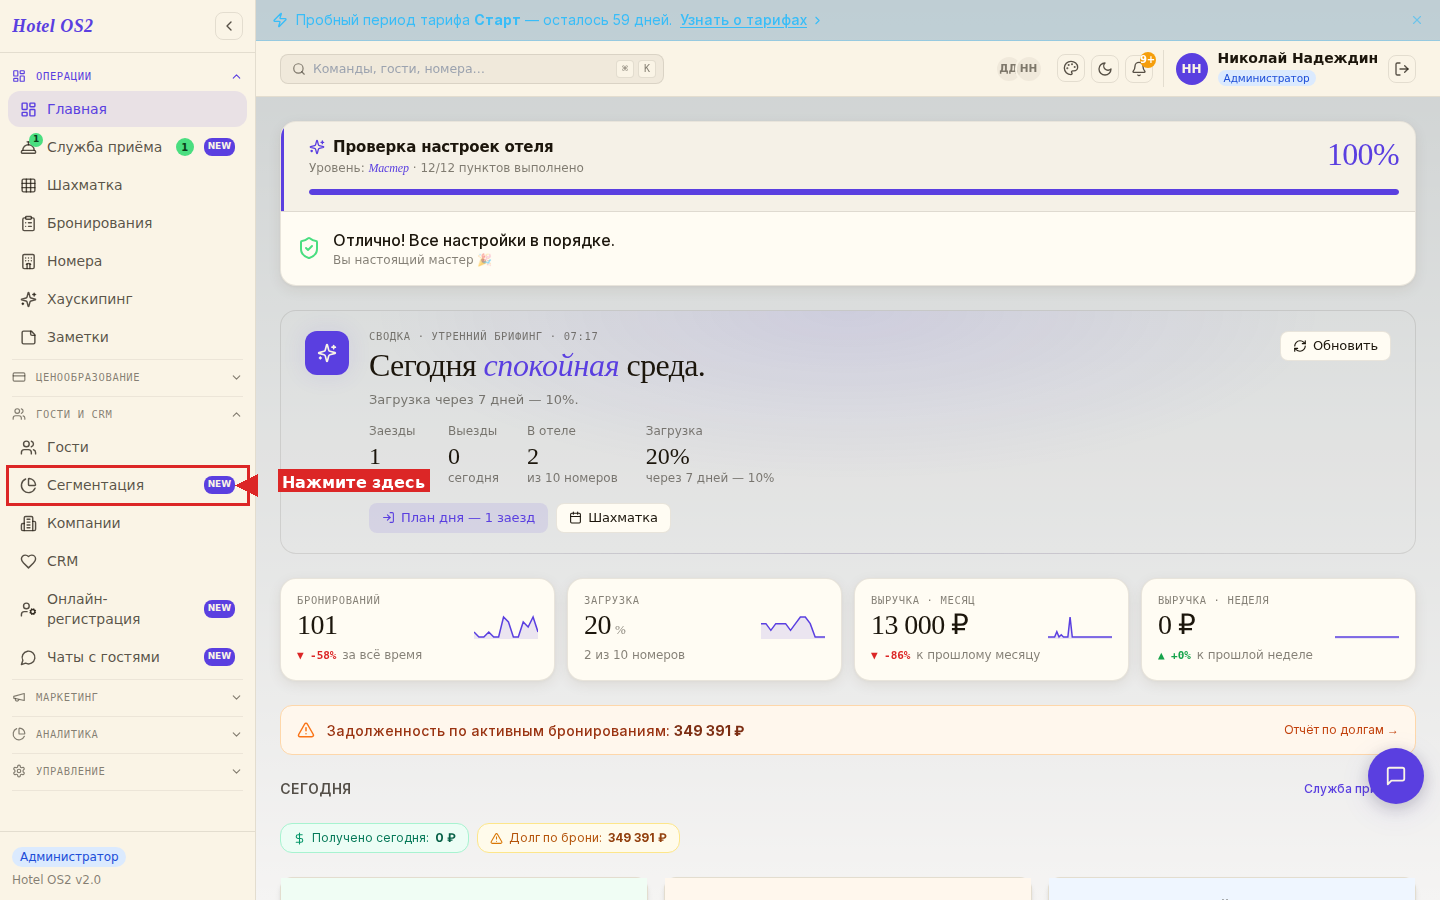The width and height of the screenshot is (1440, 900).
Task: Click the purple sparkle briefing icon
Action: click(x=327, y=353)
